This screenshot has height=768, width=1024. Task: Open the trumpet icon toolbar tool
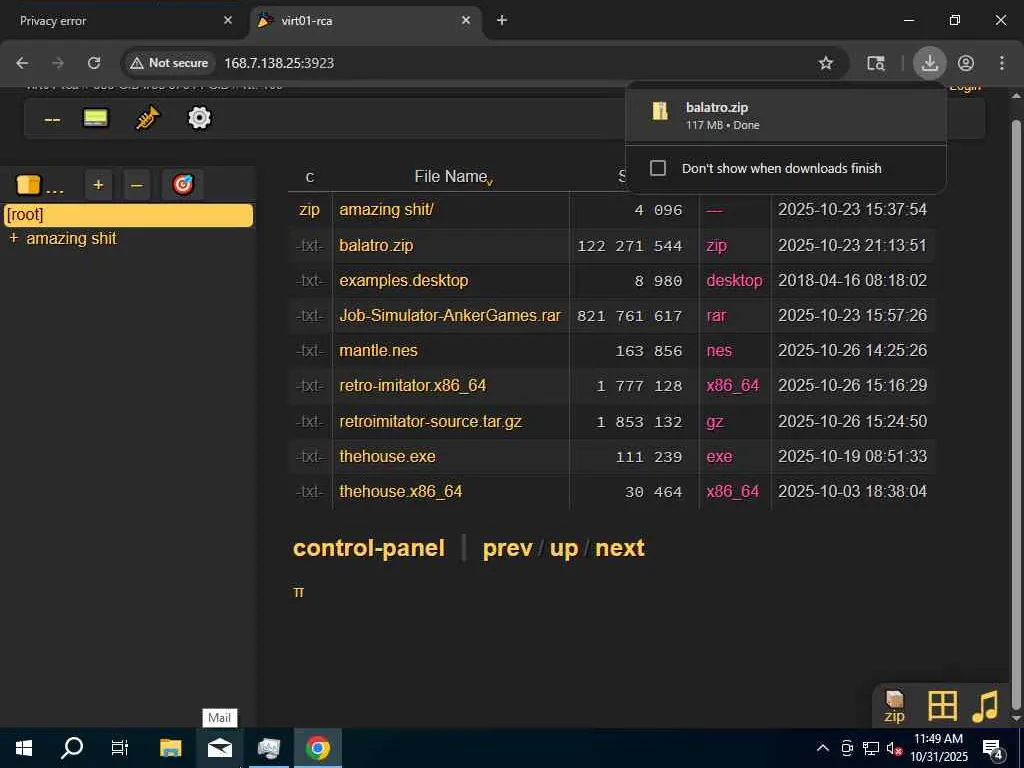tap(148, 118)
